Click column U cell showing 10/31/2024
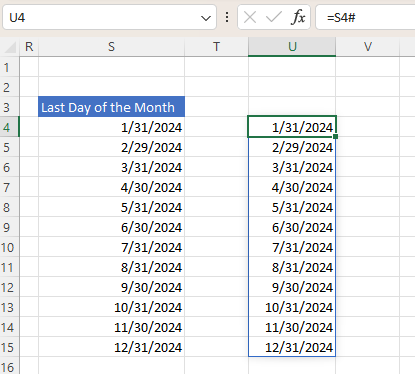The width and height of the screenshot is (415, 374). 292,307
